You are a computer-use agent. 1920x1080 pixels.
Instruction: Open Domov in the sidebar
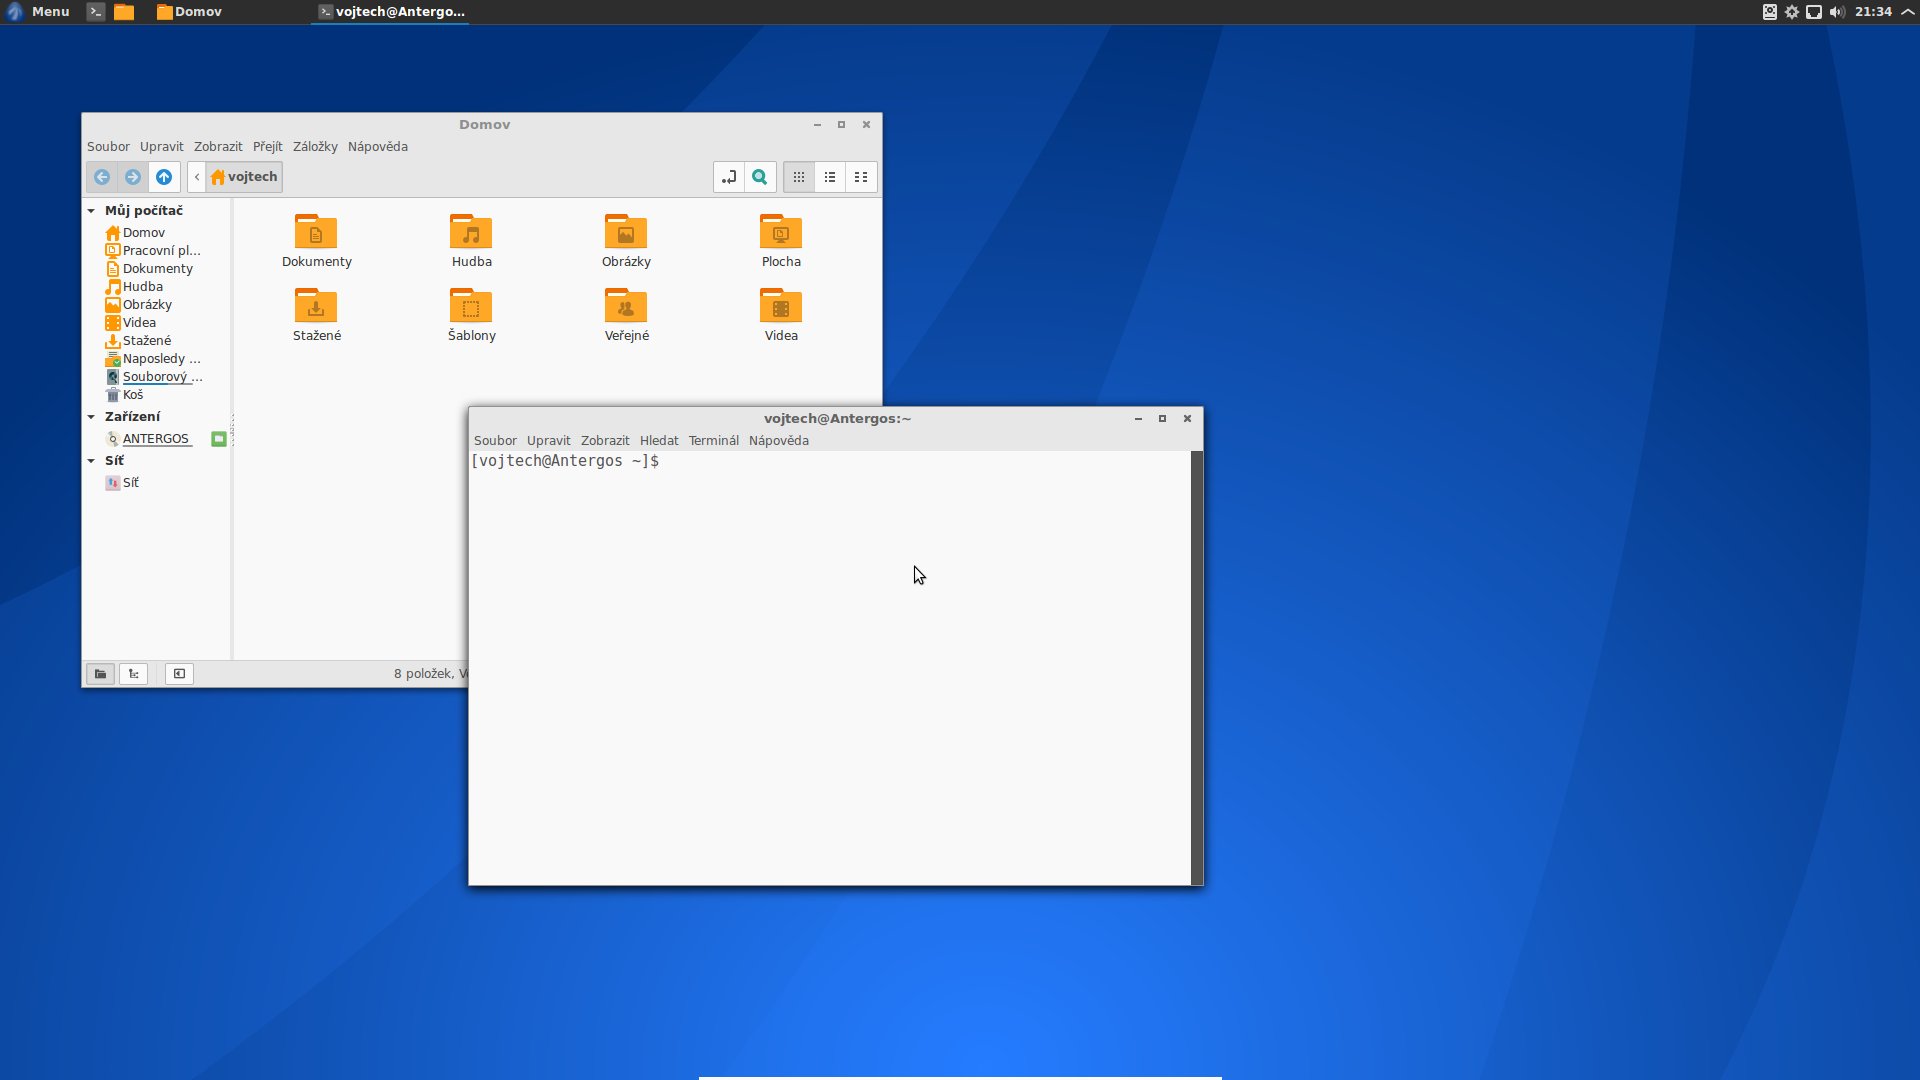point(143,233)
